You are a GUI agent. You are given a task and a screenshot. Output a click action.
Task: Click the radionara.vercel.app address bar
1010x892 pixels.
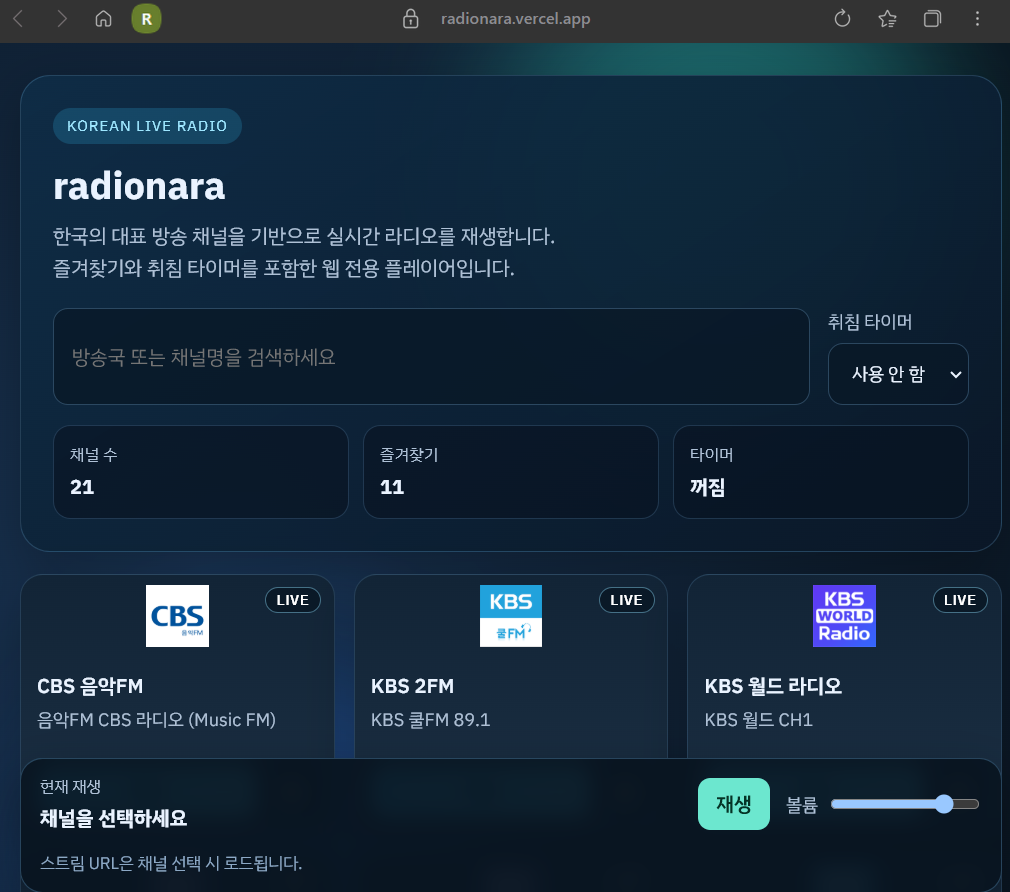point(514,18)
